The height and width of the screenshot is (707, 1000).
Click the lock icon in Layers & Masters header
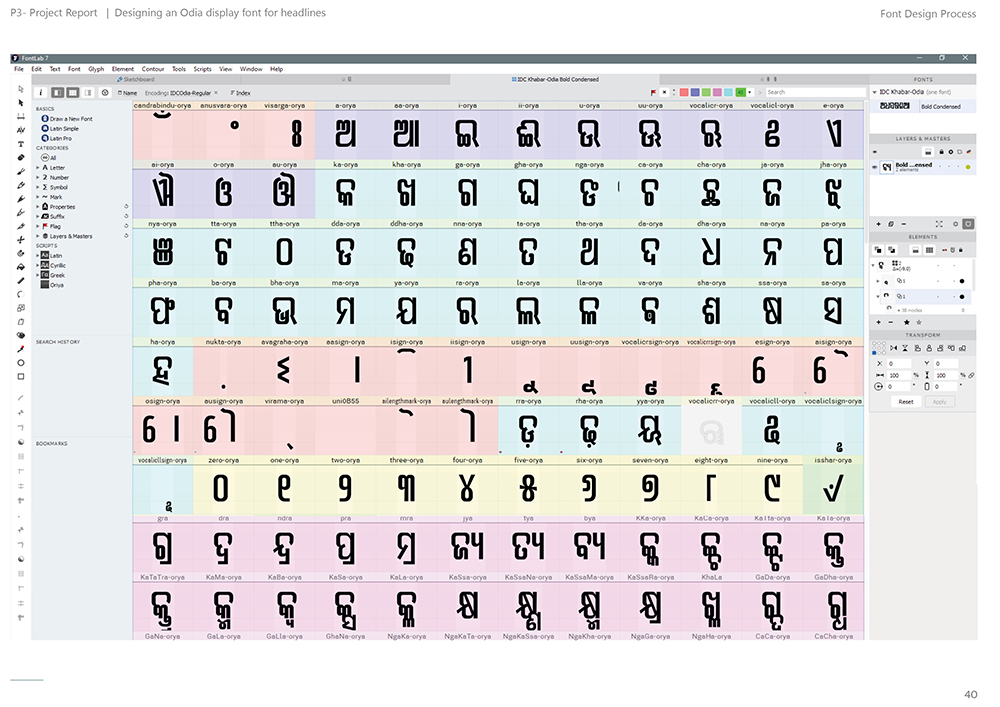pos(941,152)
